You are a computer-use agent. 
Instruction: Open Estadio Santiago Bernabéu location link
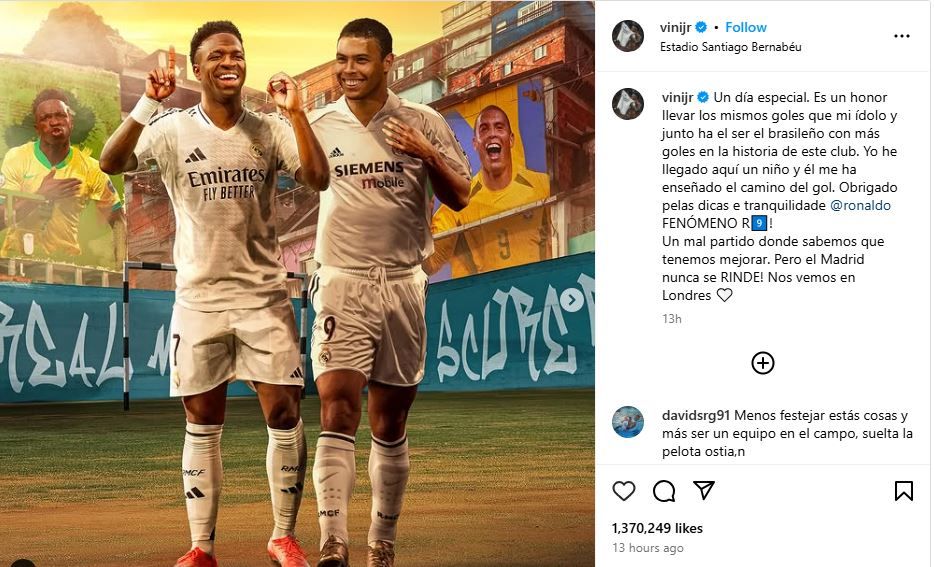730,46
